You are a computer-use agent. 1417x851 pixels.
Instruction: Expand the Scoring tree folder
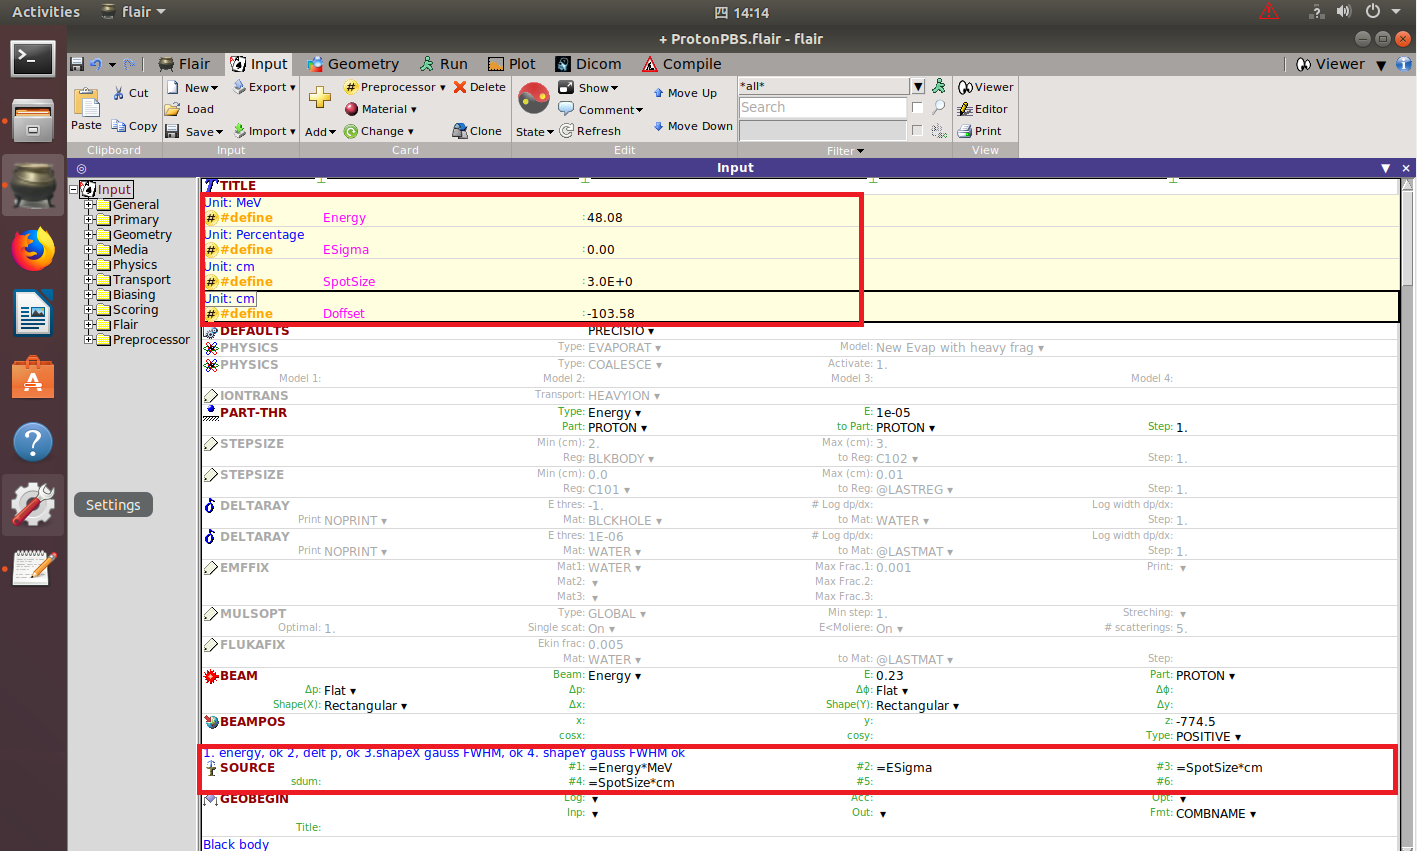[x=90, y=310]
